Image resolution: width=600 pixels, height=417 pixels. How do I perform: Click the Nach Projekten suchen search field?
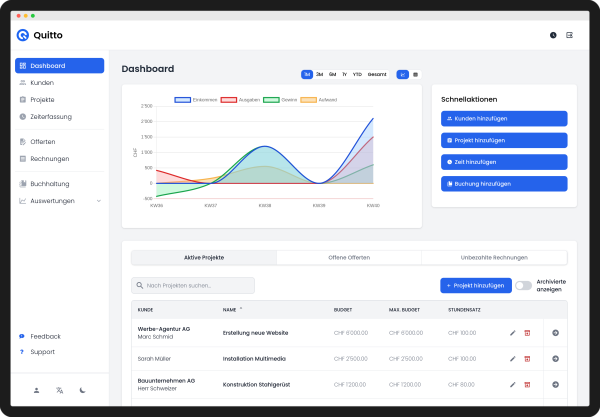pyautogui.click(x=193, y=286)
